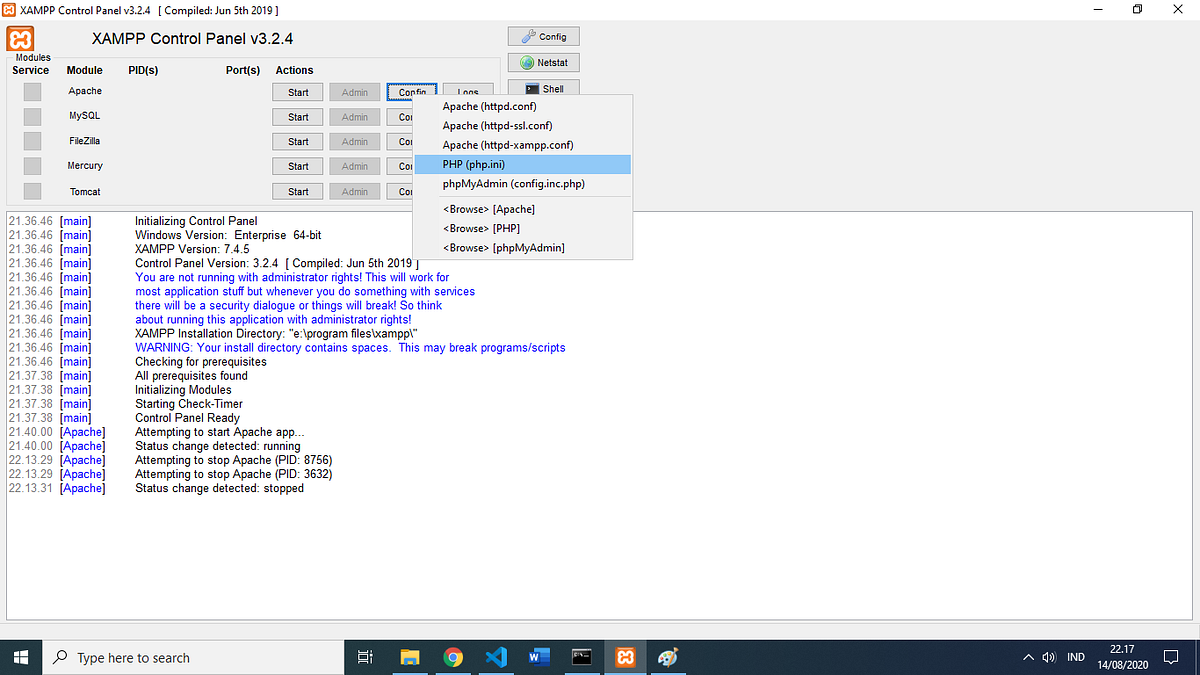The height and width of the screenshot is (675, 1200).
Task: Select Apache (httpd-xampp.conf) menu entry
Action: 522,145
